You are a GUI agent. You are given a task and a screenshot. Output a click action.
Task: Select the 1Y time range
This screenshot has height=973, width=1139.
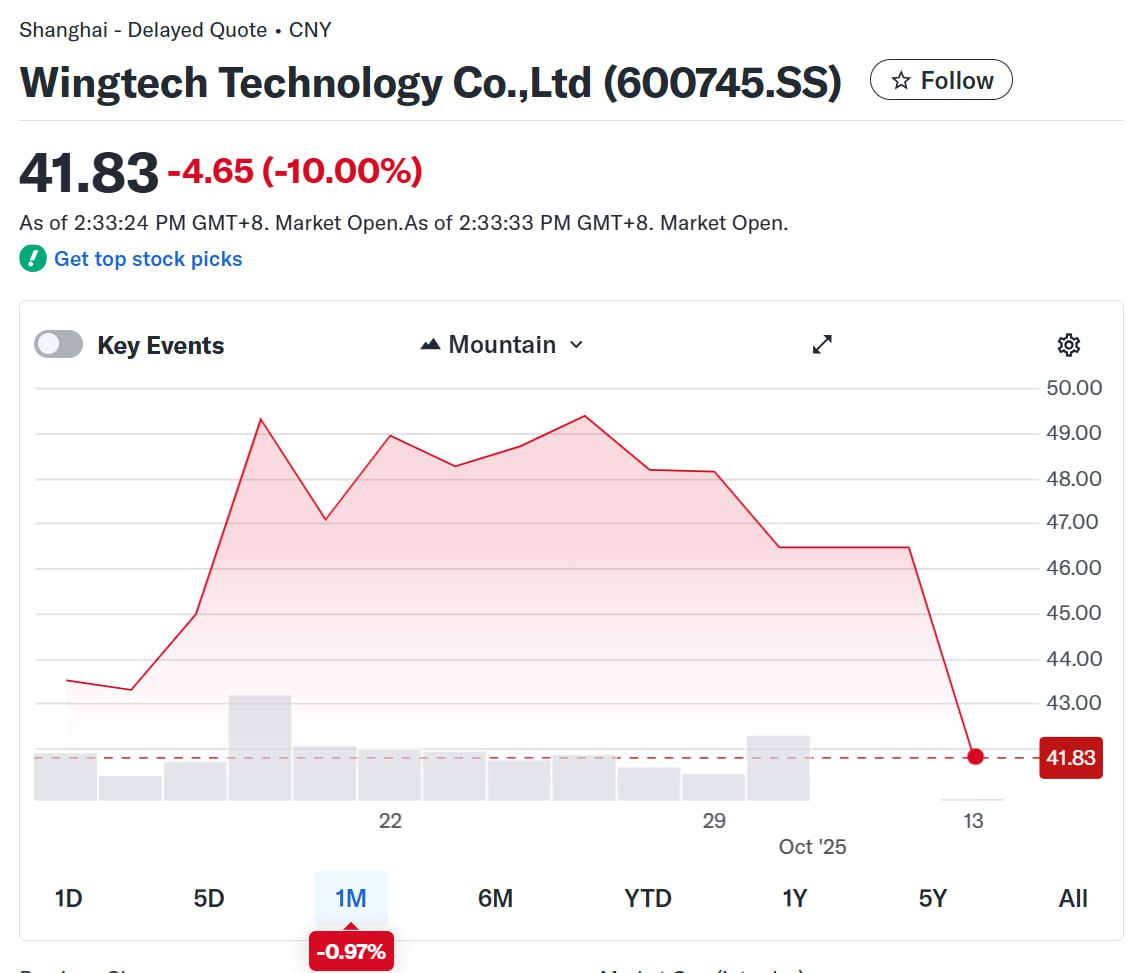[794, 898]
